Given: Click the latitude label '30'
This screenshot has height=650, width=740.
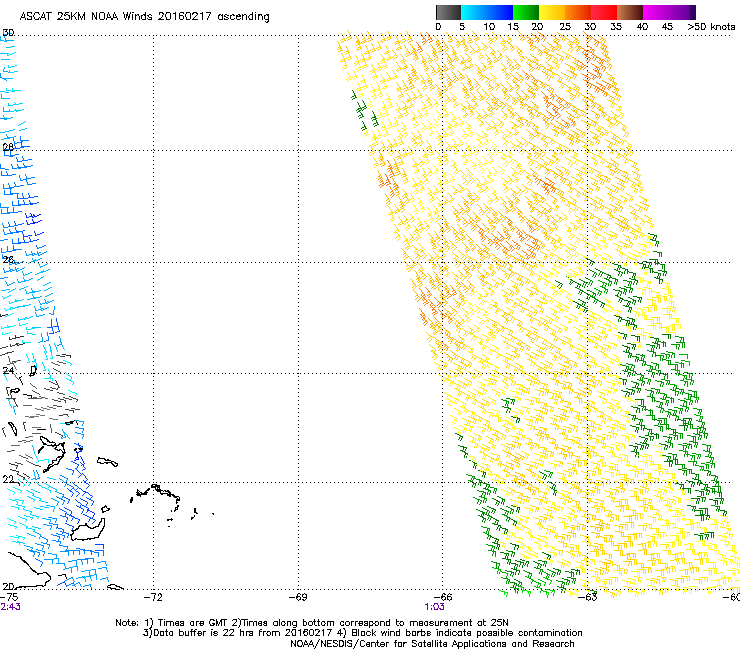Looking at the screenshot, I should [x=8, y=33].
